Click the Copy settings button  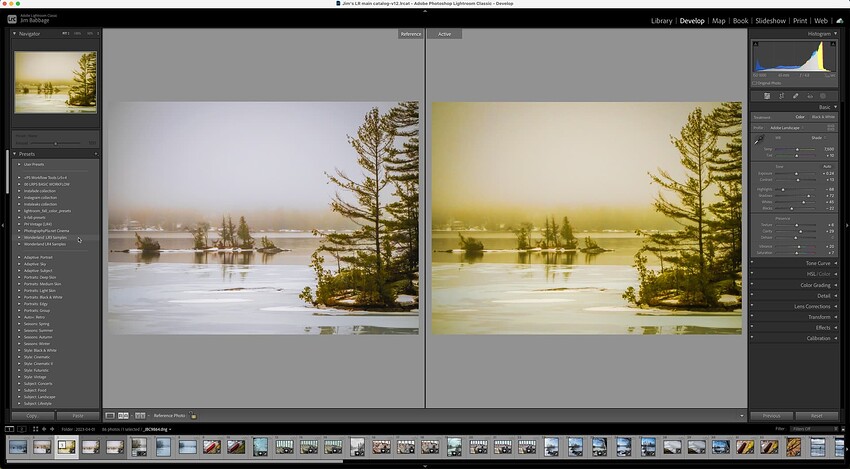coord(31,415)
